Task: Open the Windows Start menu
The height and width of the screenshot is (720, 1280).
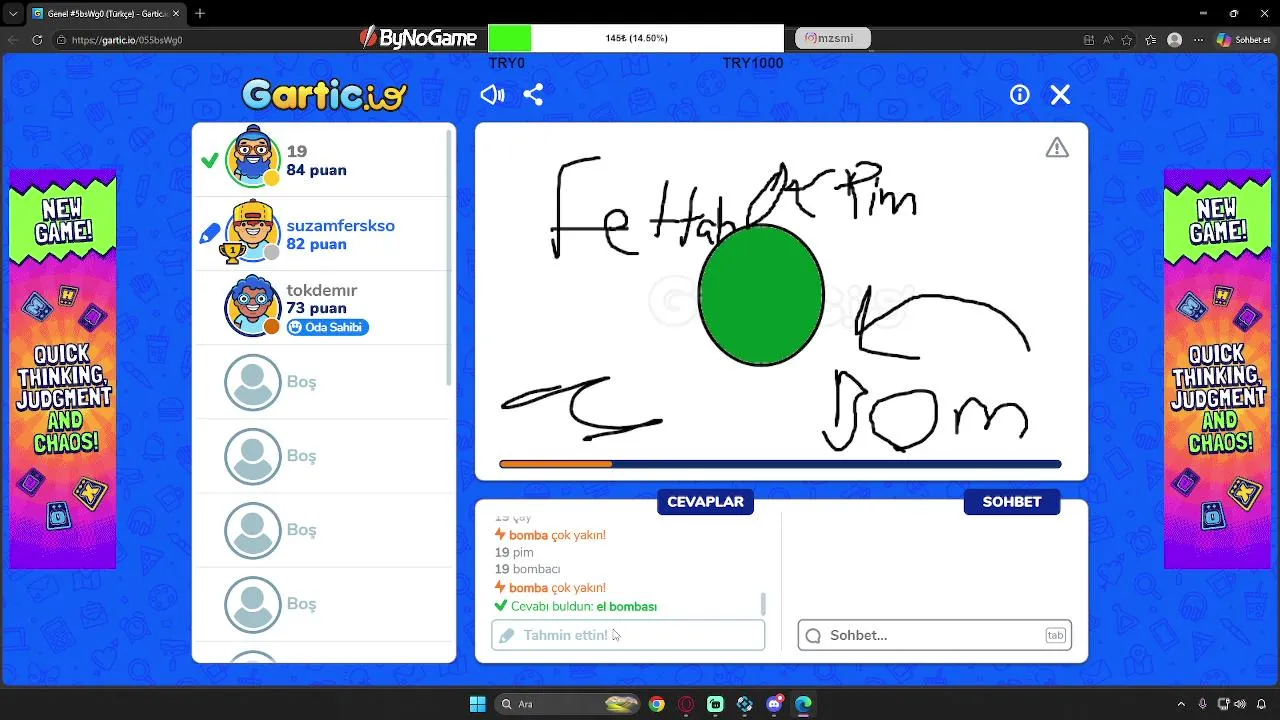Action: click(x=477, y=704)
